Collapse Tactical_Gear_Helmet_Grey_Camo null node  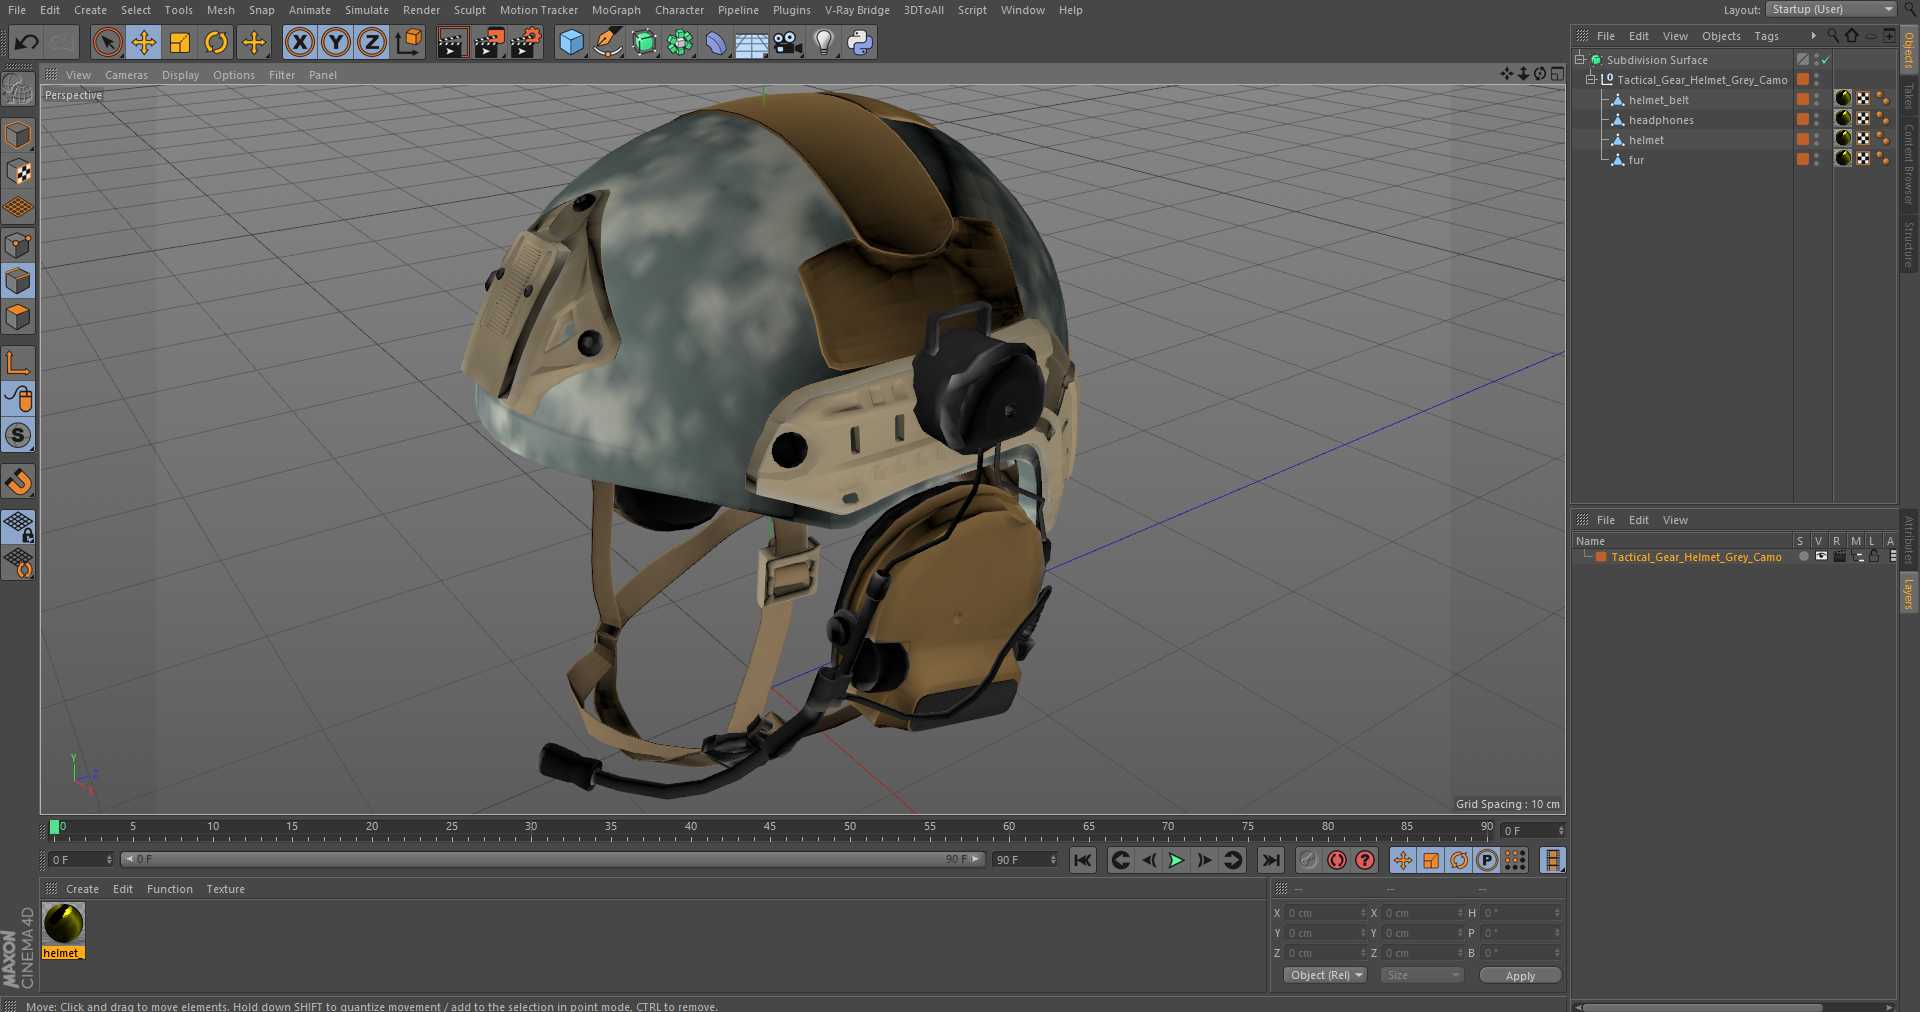point(1590,79)
